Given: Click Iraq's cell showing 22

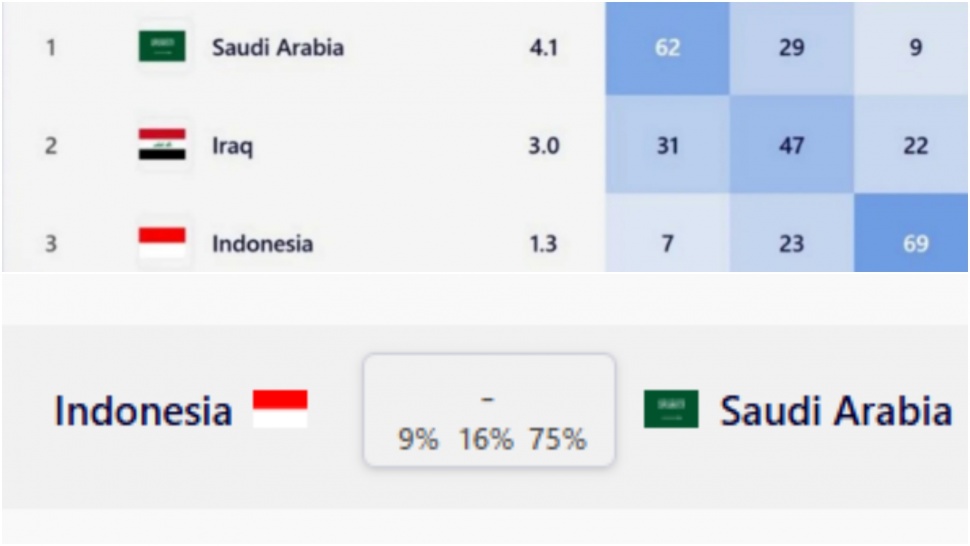Looking at the screenshot, I should coord(915,146).
